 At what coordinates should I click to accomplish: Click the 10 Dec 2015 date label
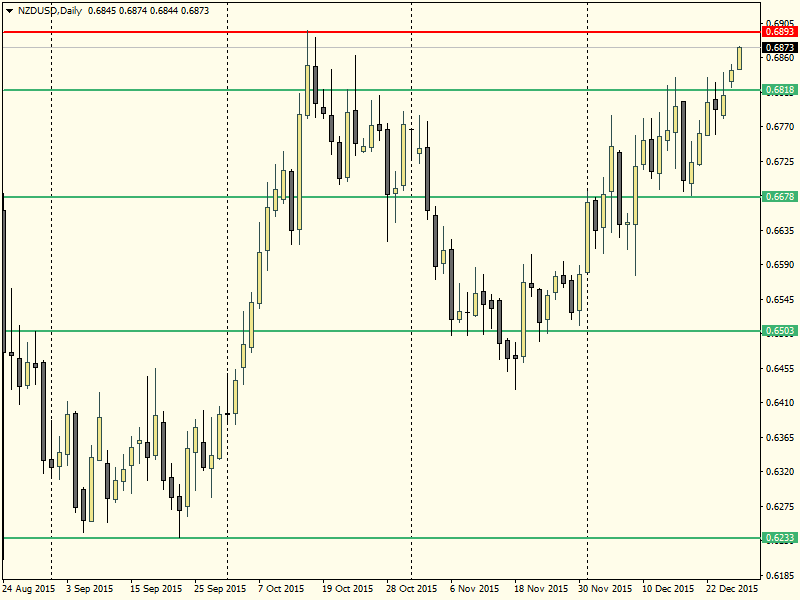(668, 588)
